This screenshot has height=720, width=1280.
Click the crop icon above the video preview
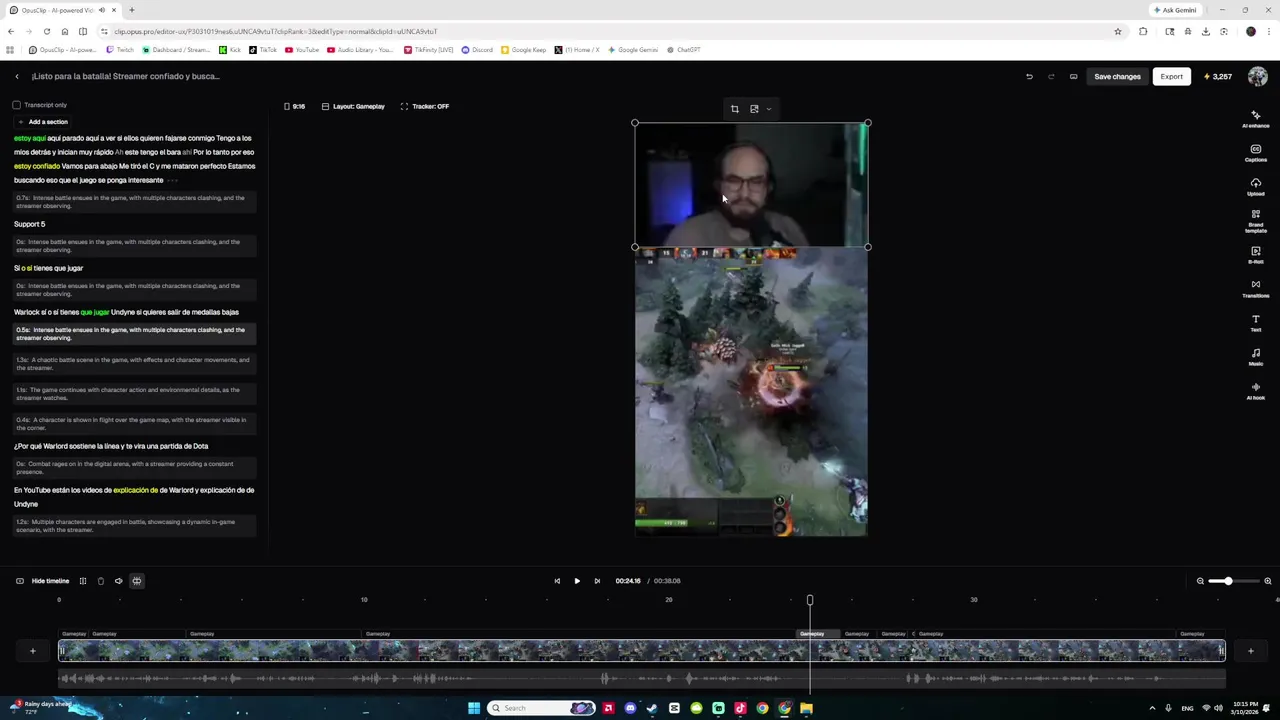(734, 109)
